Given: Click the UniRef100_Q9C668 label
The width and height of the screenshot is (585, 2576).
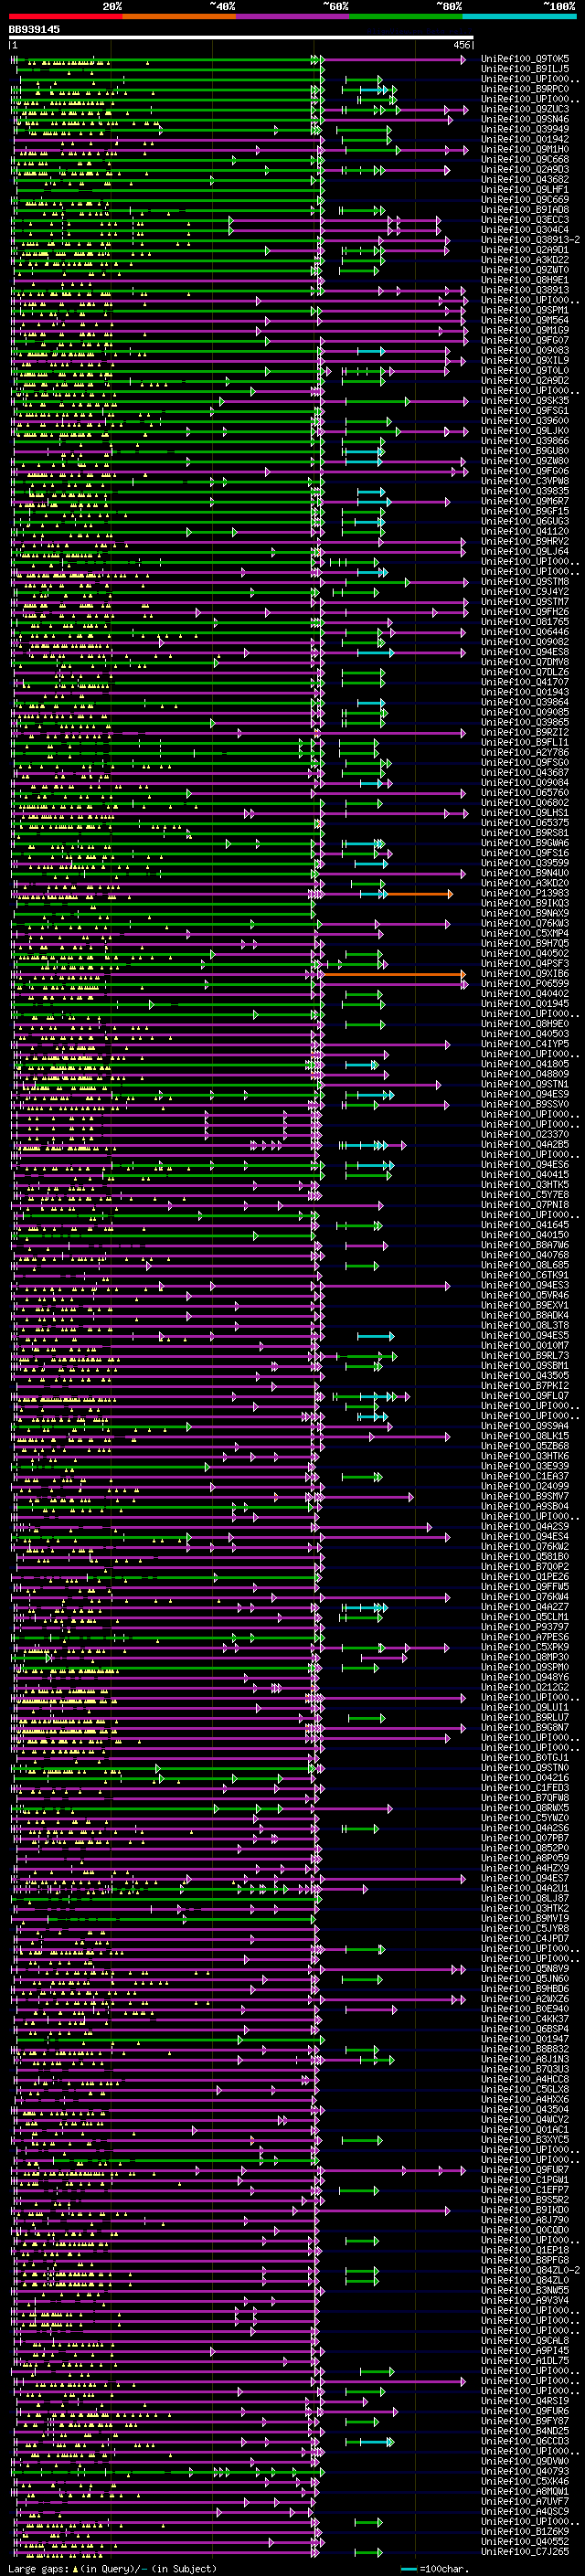Looking at the screenshot, I should click(x=525, y=159).
